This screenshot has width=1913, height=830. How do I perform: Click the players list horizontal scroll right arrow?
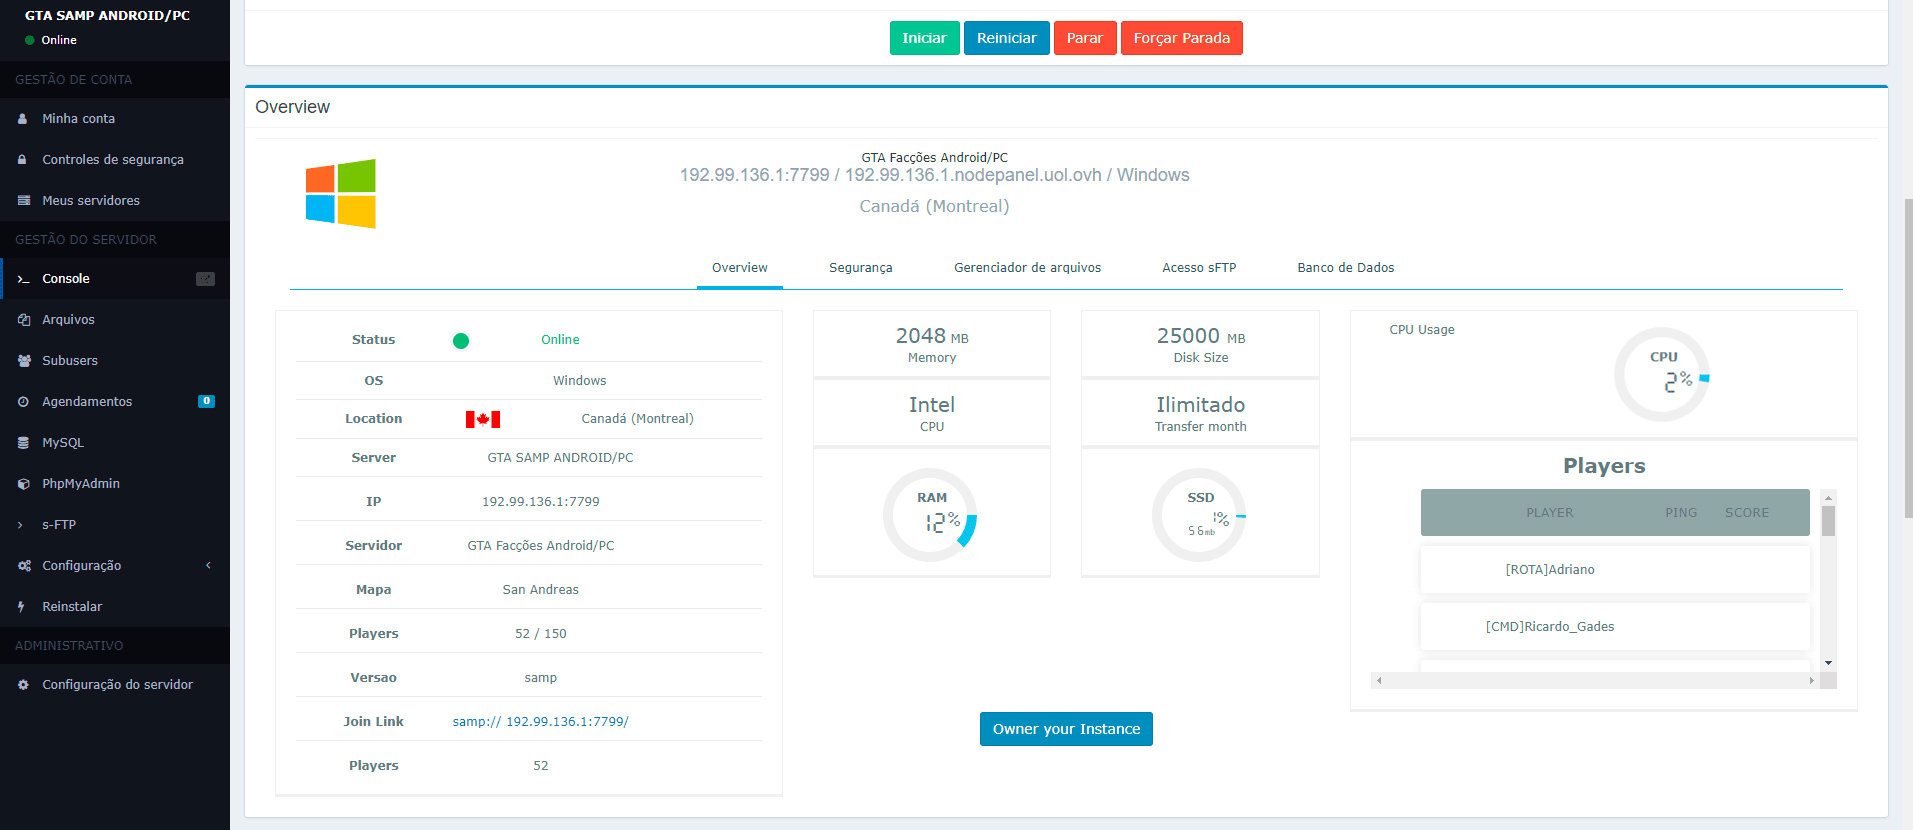[1811, 681]
